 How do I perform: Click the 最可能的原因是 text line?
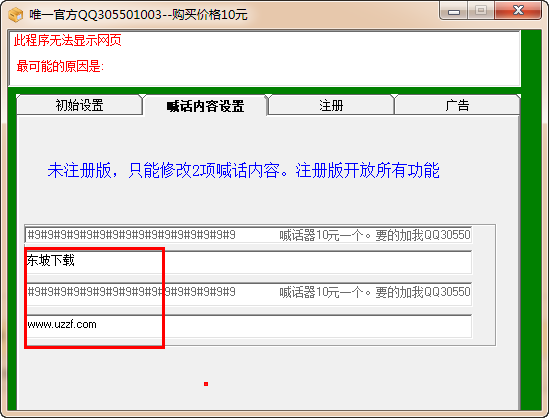pos(60,66)
